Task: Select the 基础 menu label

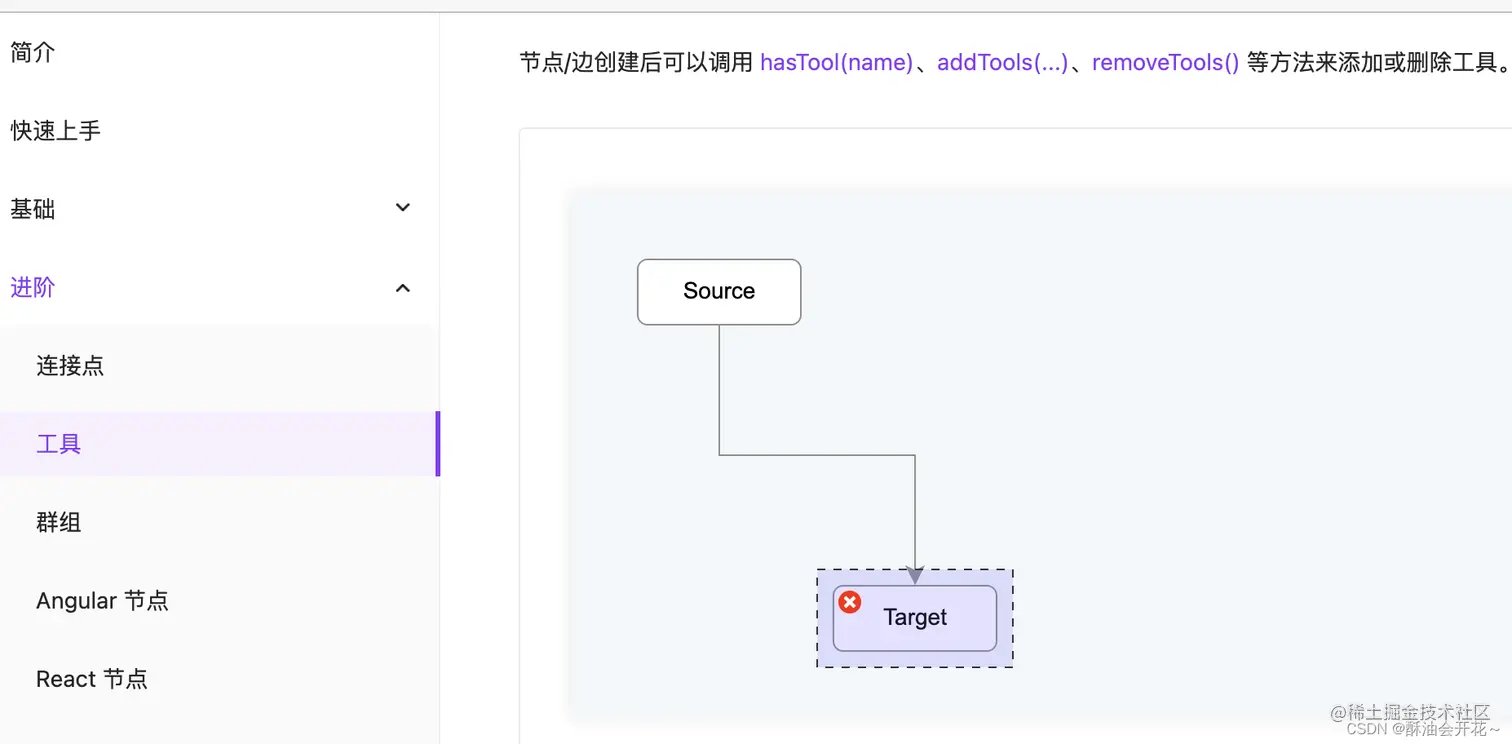Action: click(32, 209)
